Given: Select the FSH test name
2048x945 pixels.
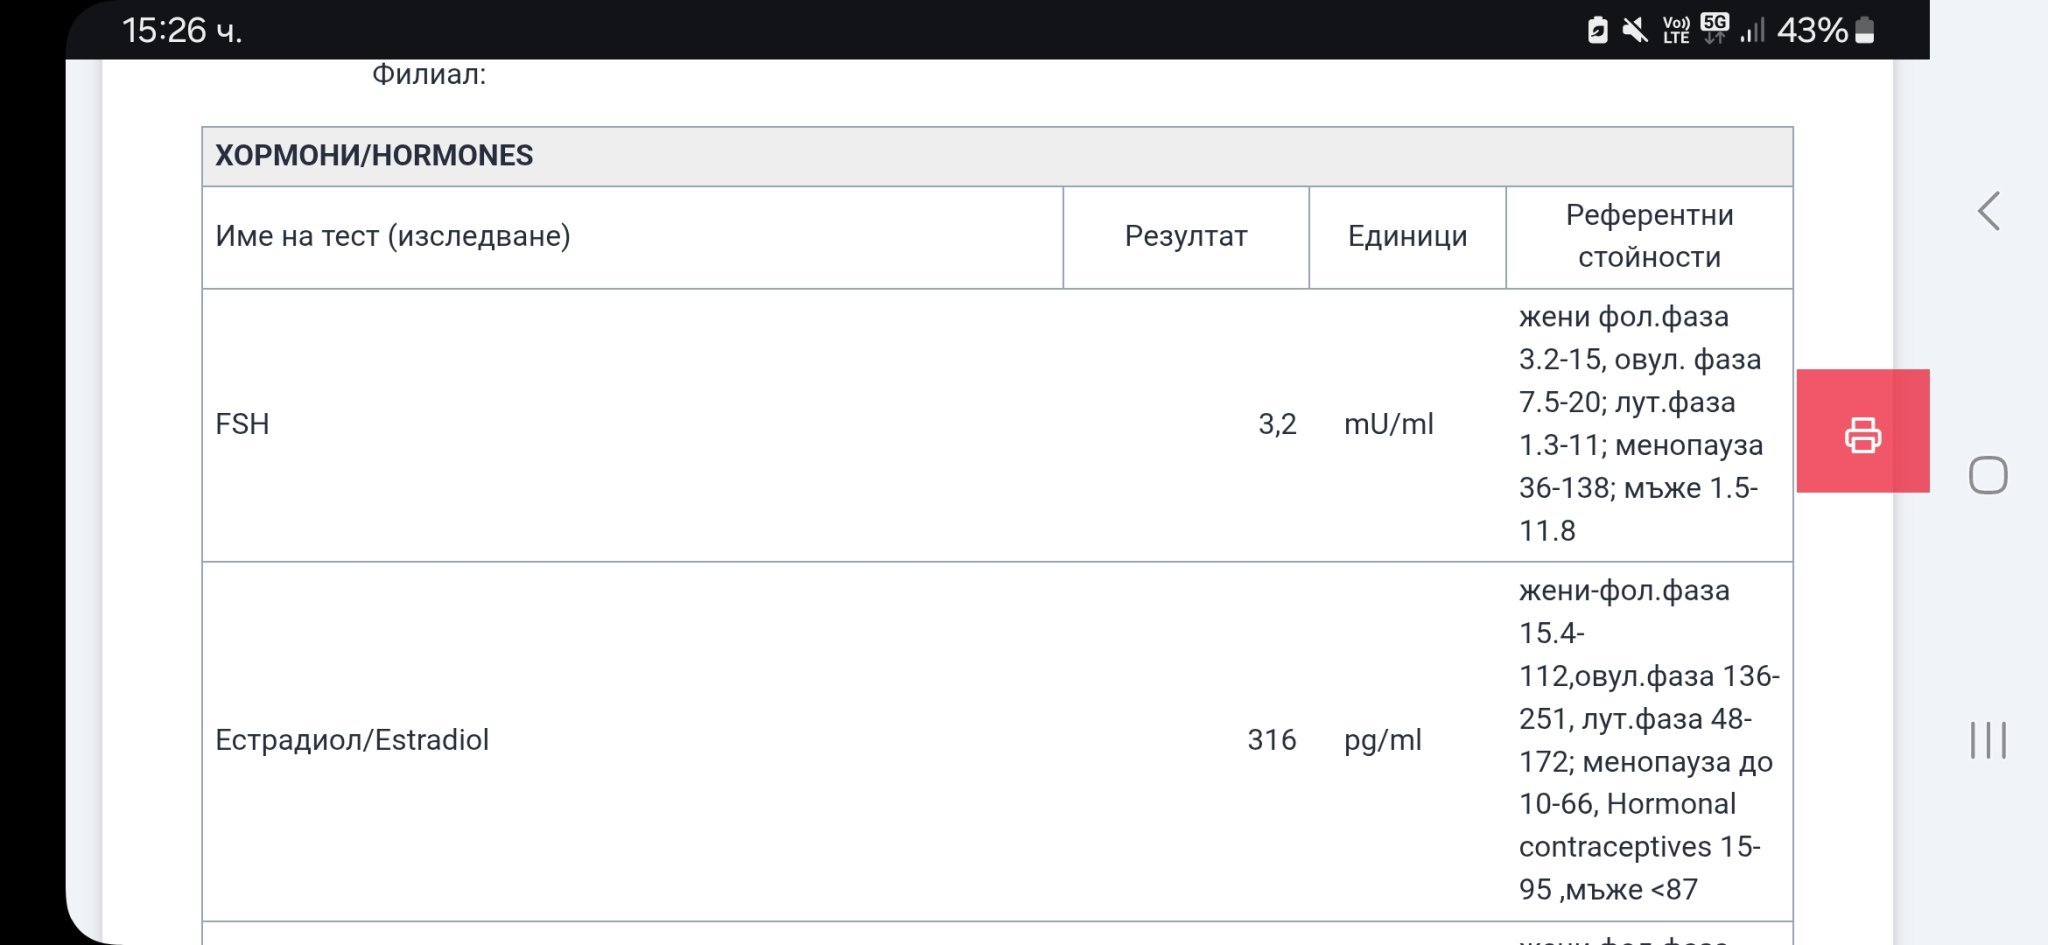Looking at the screenshot, I should point(242,424).
